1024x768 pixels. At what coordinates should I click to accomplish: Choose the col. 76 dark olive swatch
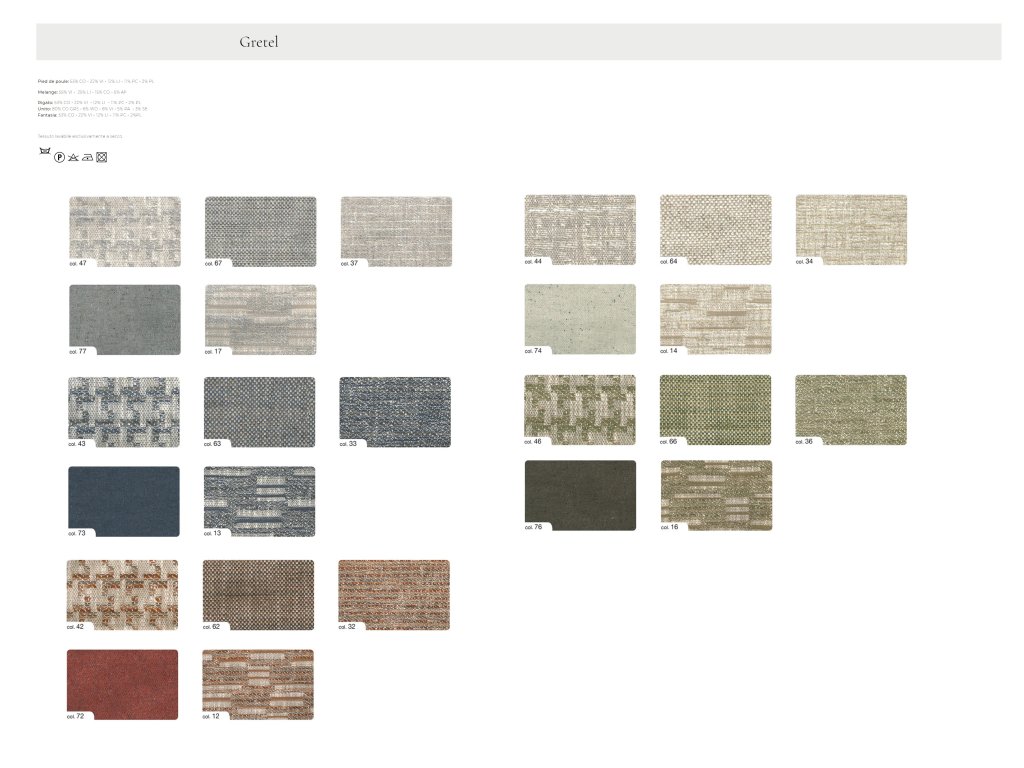click(580, 494)
